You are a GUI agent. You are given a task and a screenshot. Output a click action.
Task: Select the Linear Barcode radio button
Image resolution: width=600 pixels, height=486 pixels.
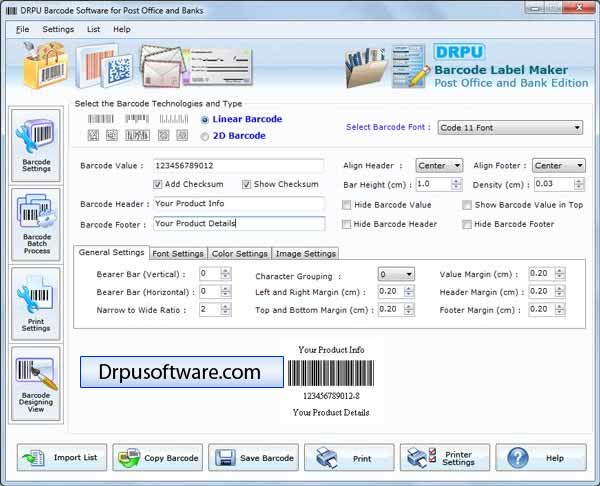205,120
